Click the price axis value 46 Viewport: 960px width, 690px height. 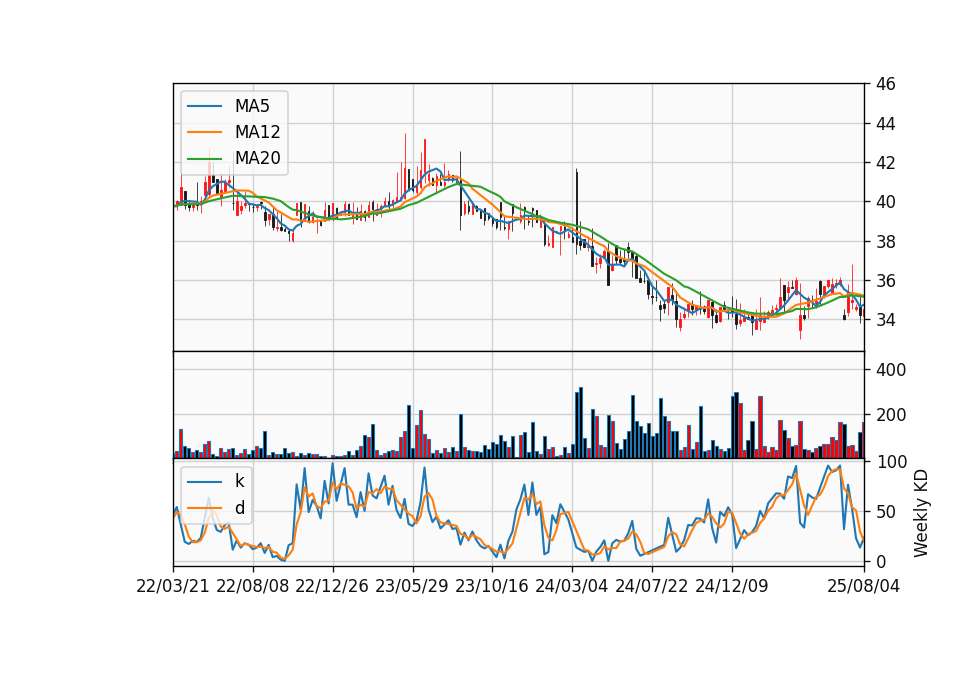(885, 84)
